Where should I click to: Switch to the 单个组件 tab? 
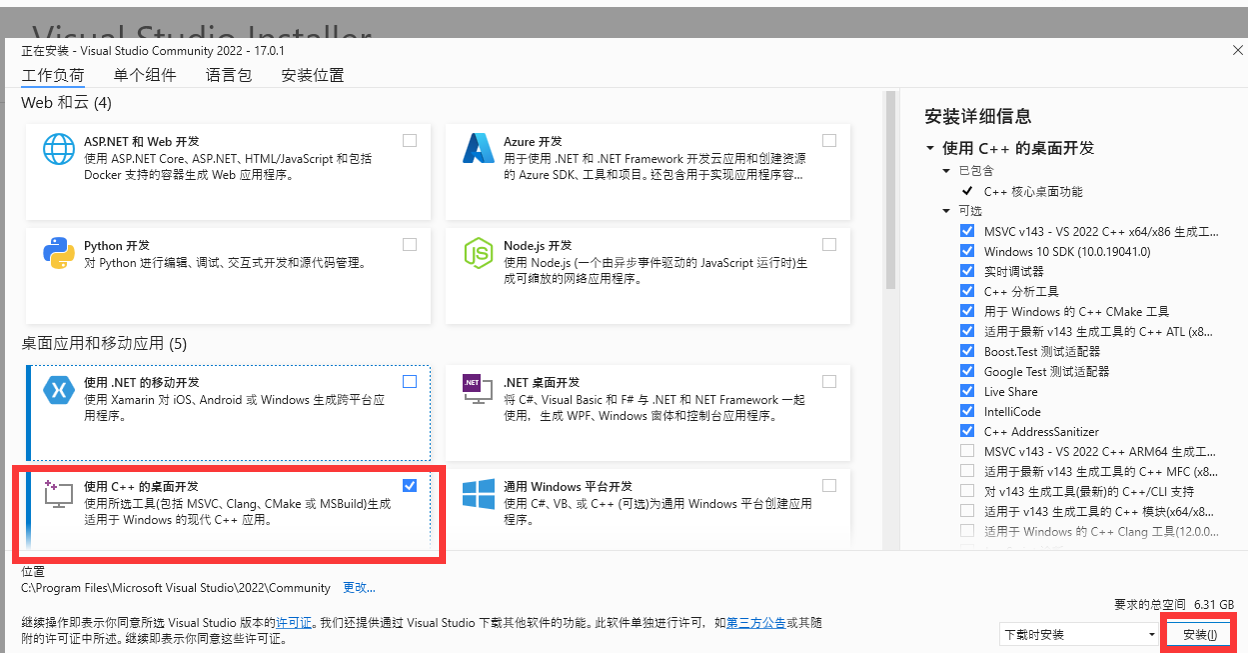tap(144, 75)
